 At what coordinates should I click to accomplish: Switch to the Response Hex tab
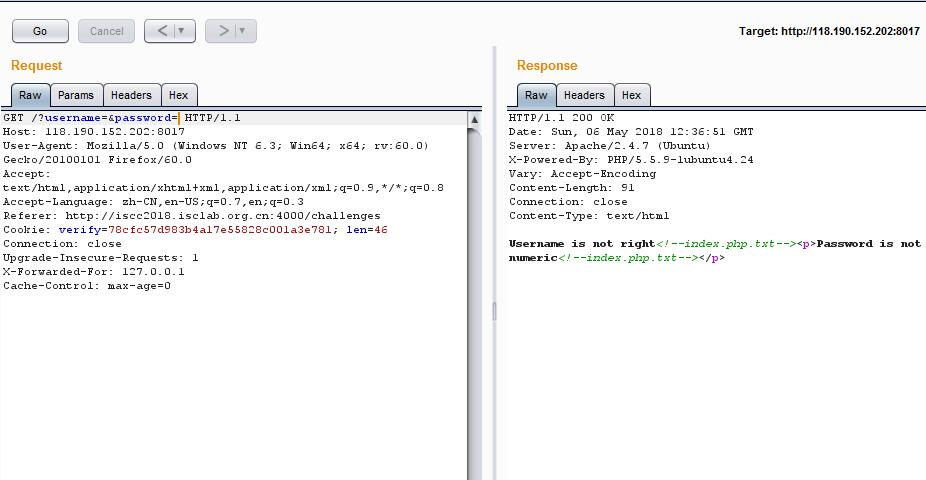tap(631, 95)
